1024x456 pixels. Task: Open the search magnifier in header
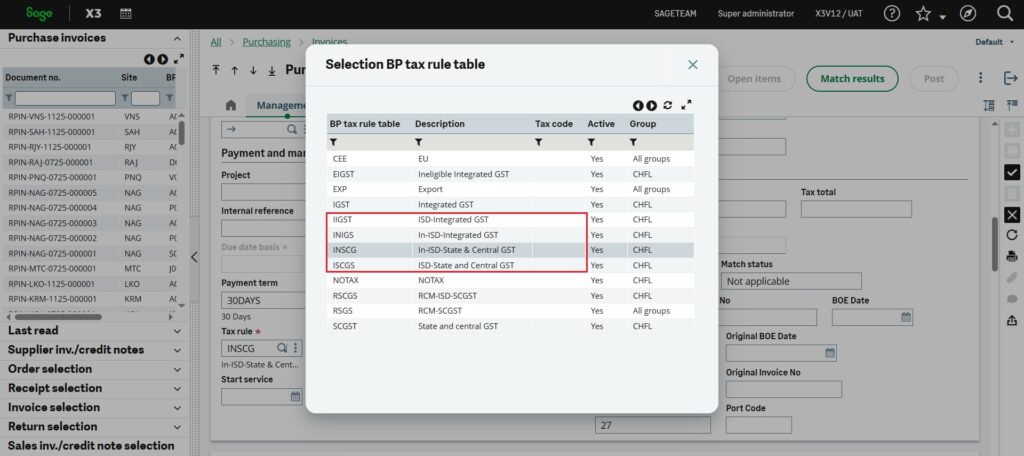(x=1005, y=13)
